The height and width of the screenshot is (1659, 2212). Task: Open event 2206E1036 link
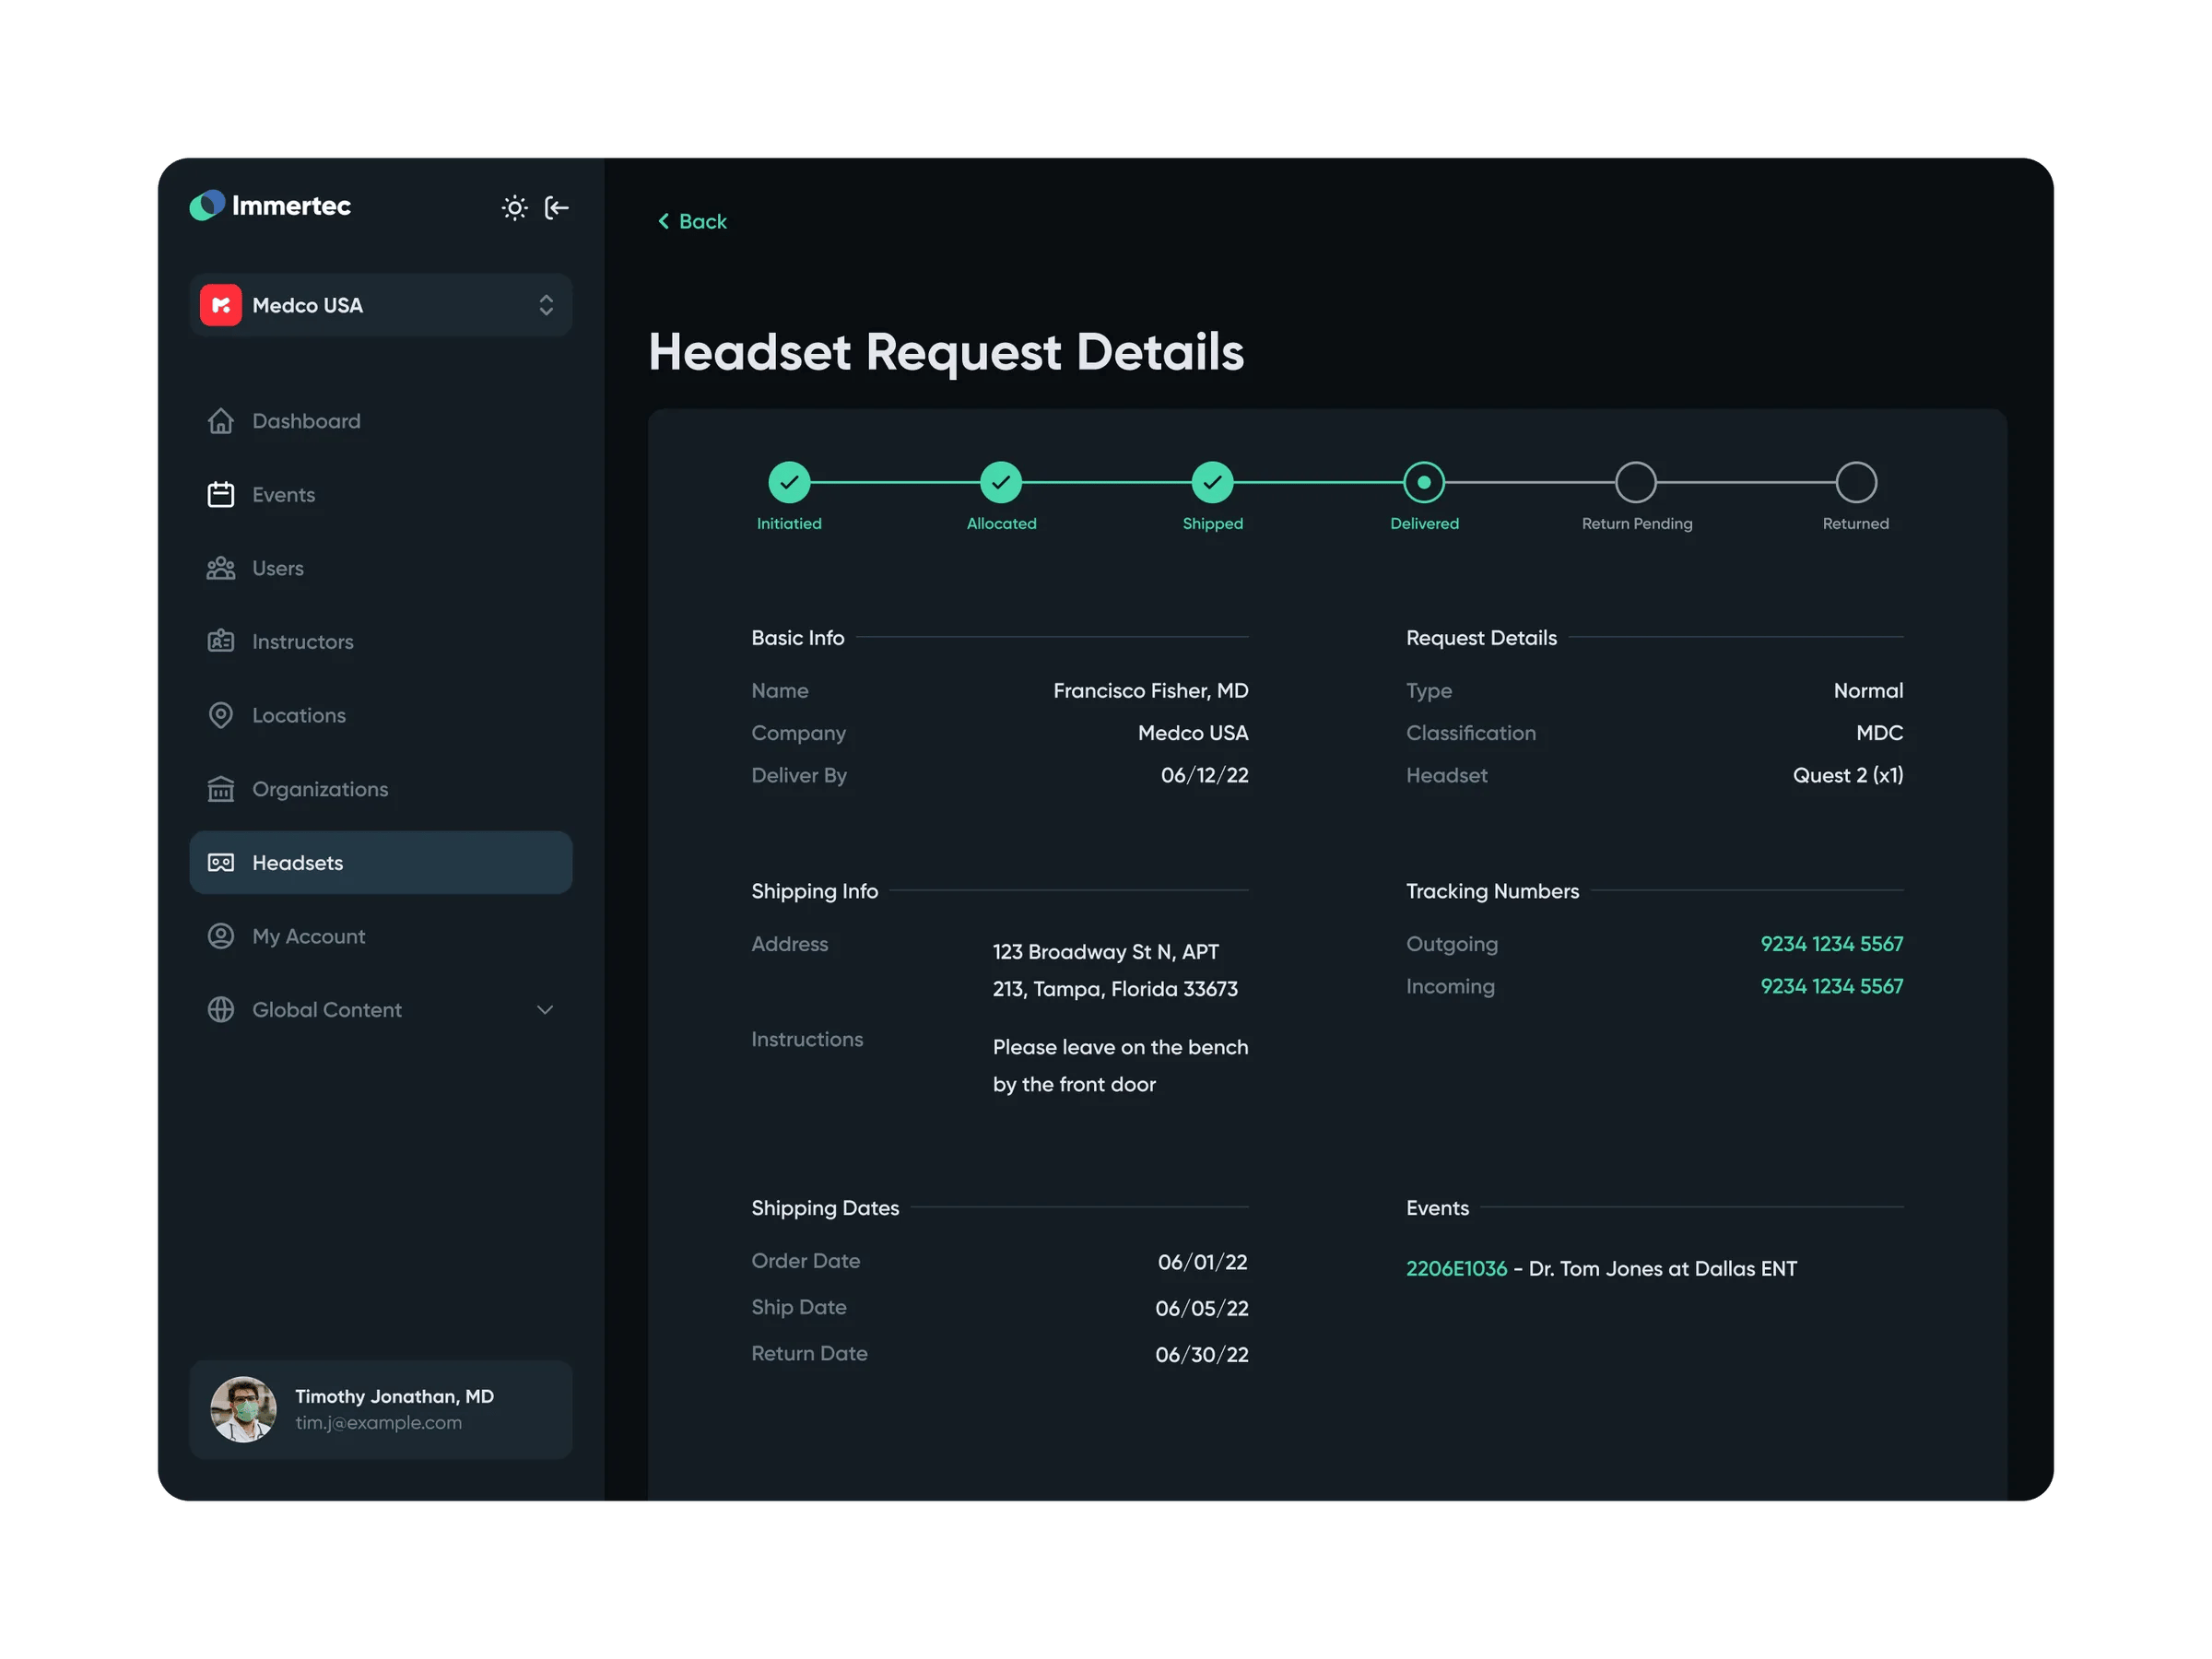click(x=1456, y=1268)
